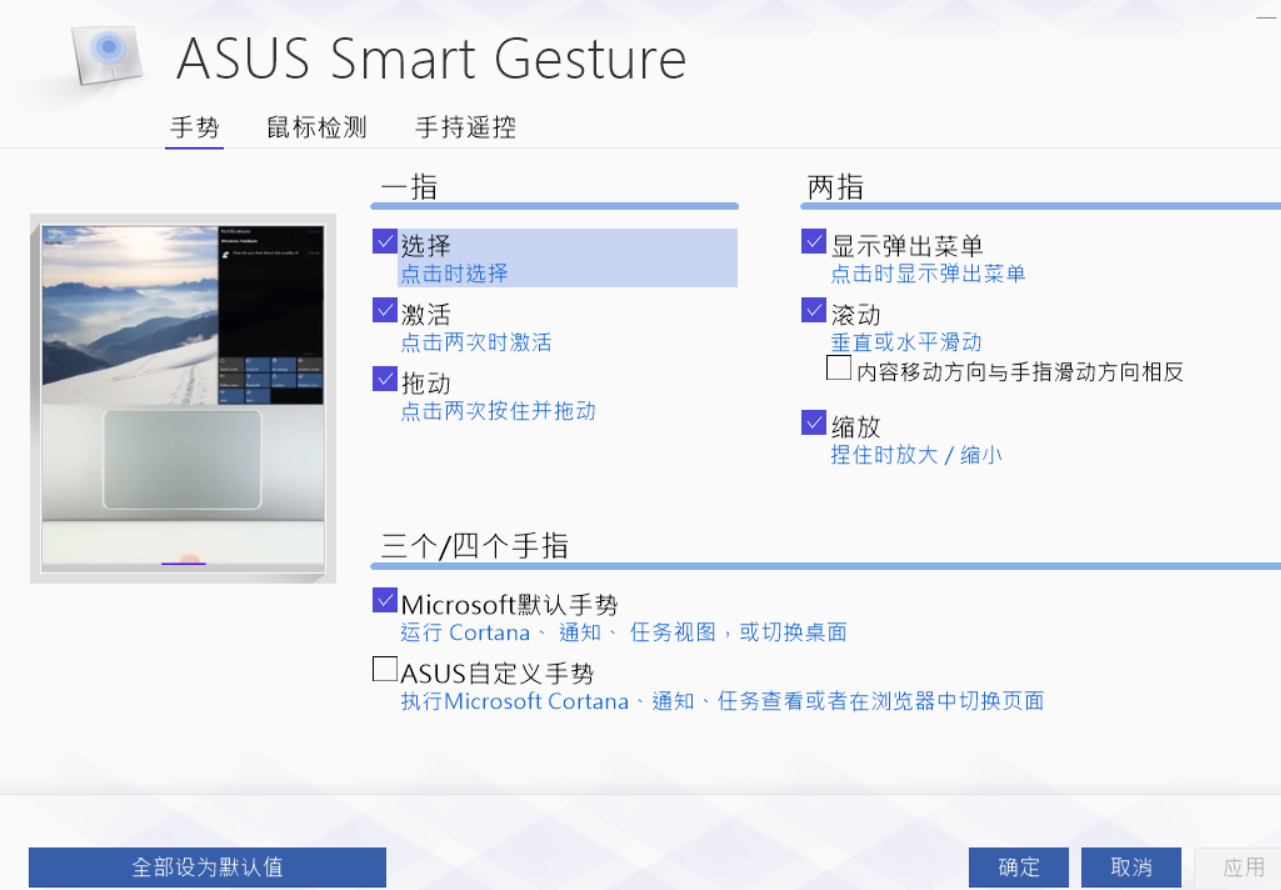This screenshot has width=1281, height=890.
Task: Uncheck the 选择 checkbox
Action: (x=385, y=242)
